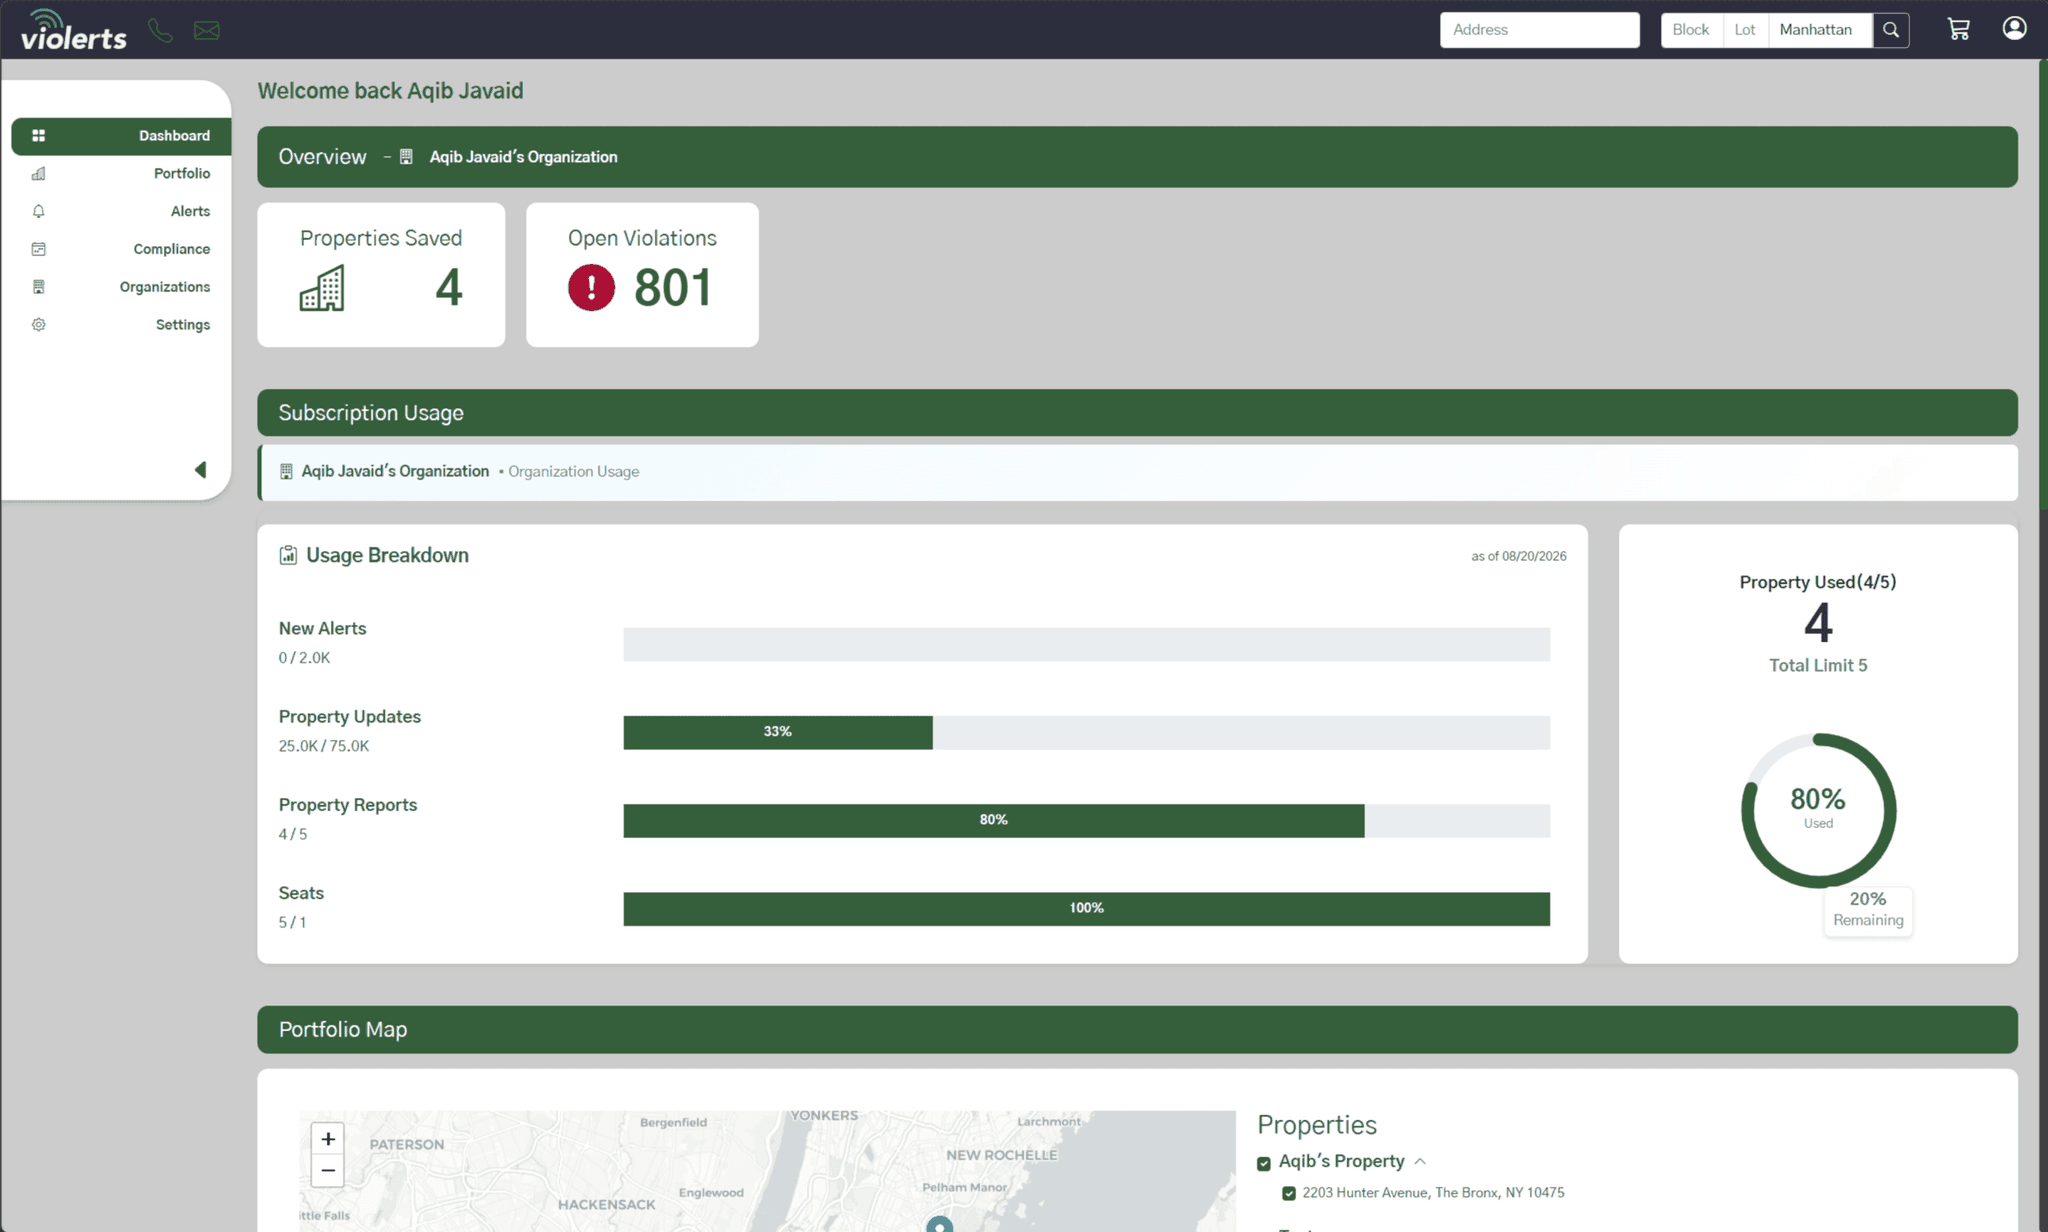Open the shopping cart
The height and width of the screenshot is (1232, 2048).
[1958, 29]
